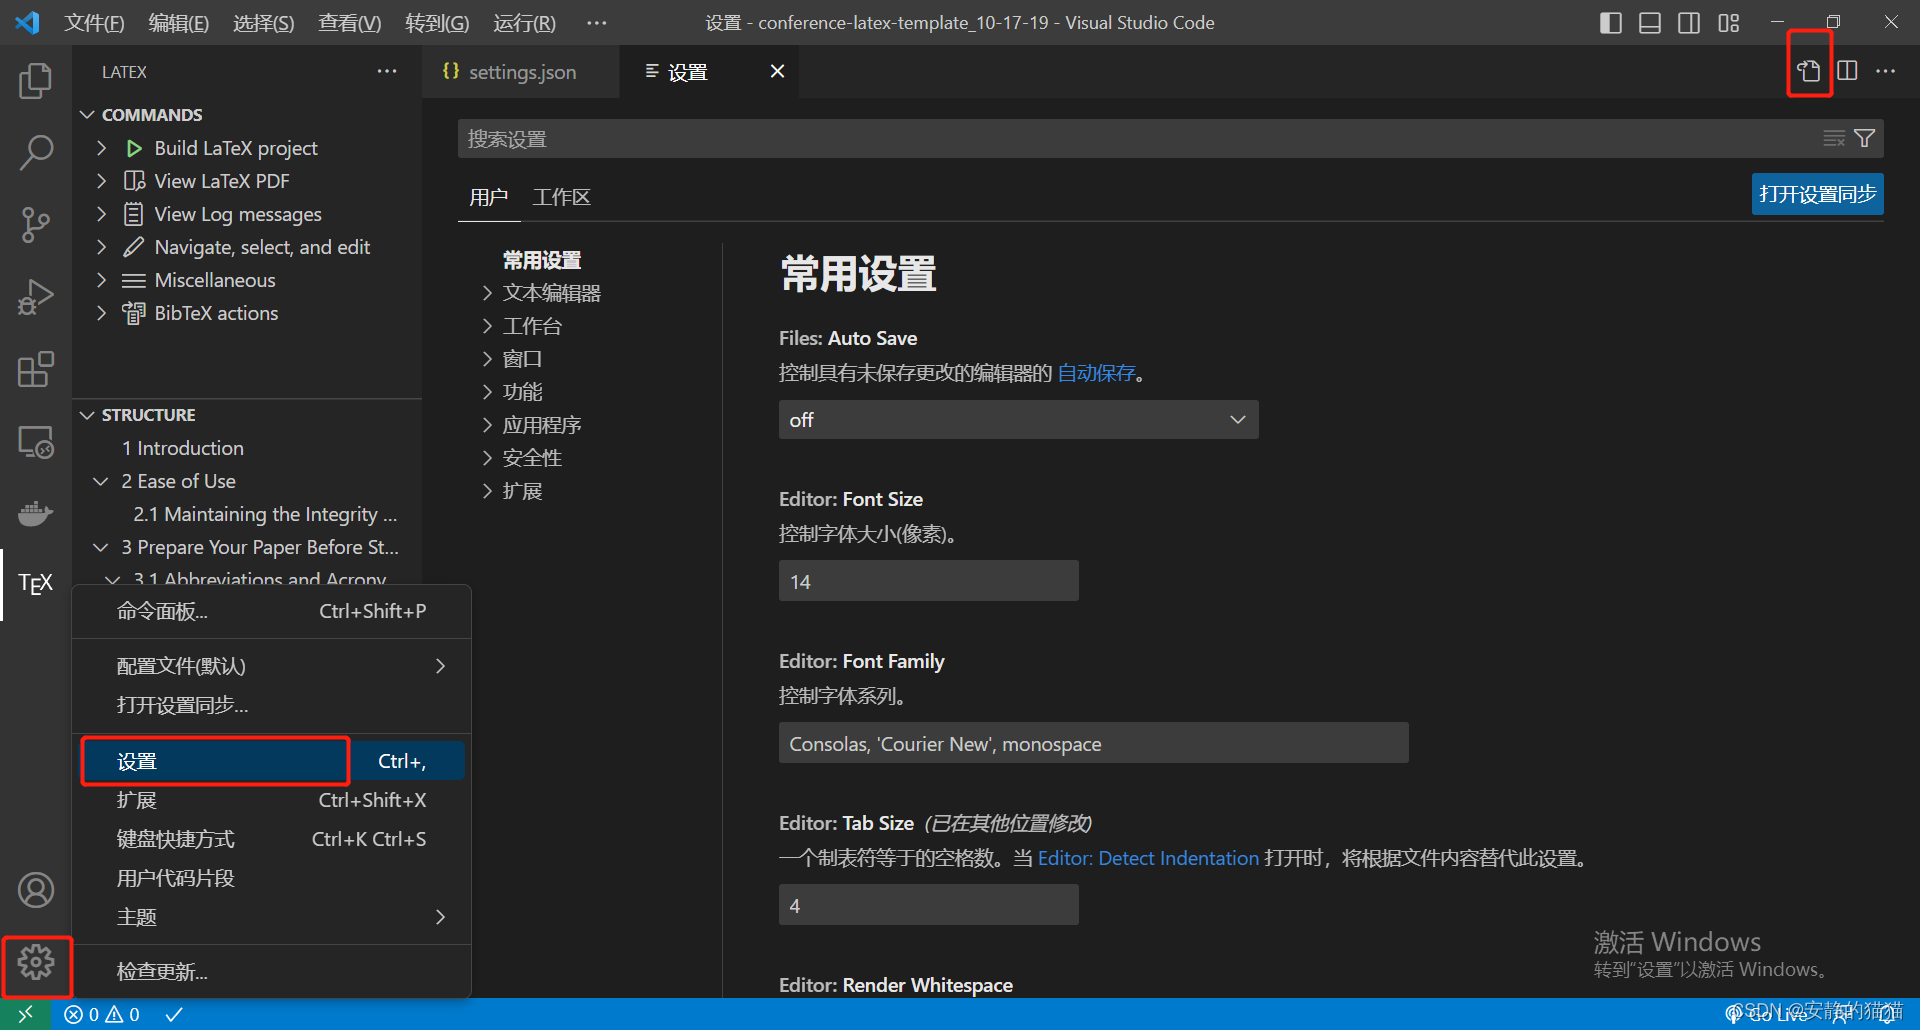This screenshot has height=1030, width=1920.
Task: Collapse the STRUCTURE section
Action: (x=88, y=415)
